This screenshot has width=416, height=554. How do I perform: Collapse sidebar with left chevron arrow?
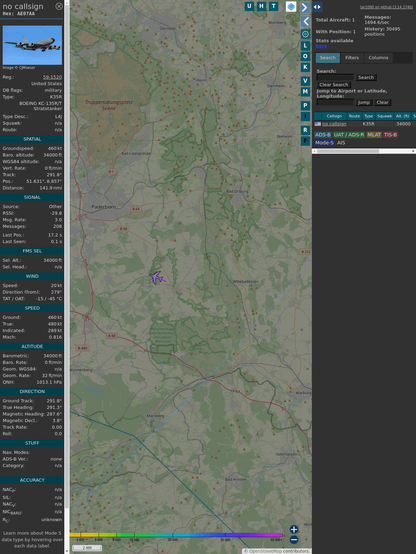(x=305, y=22)
